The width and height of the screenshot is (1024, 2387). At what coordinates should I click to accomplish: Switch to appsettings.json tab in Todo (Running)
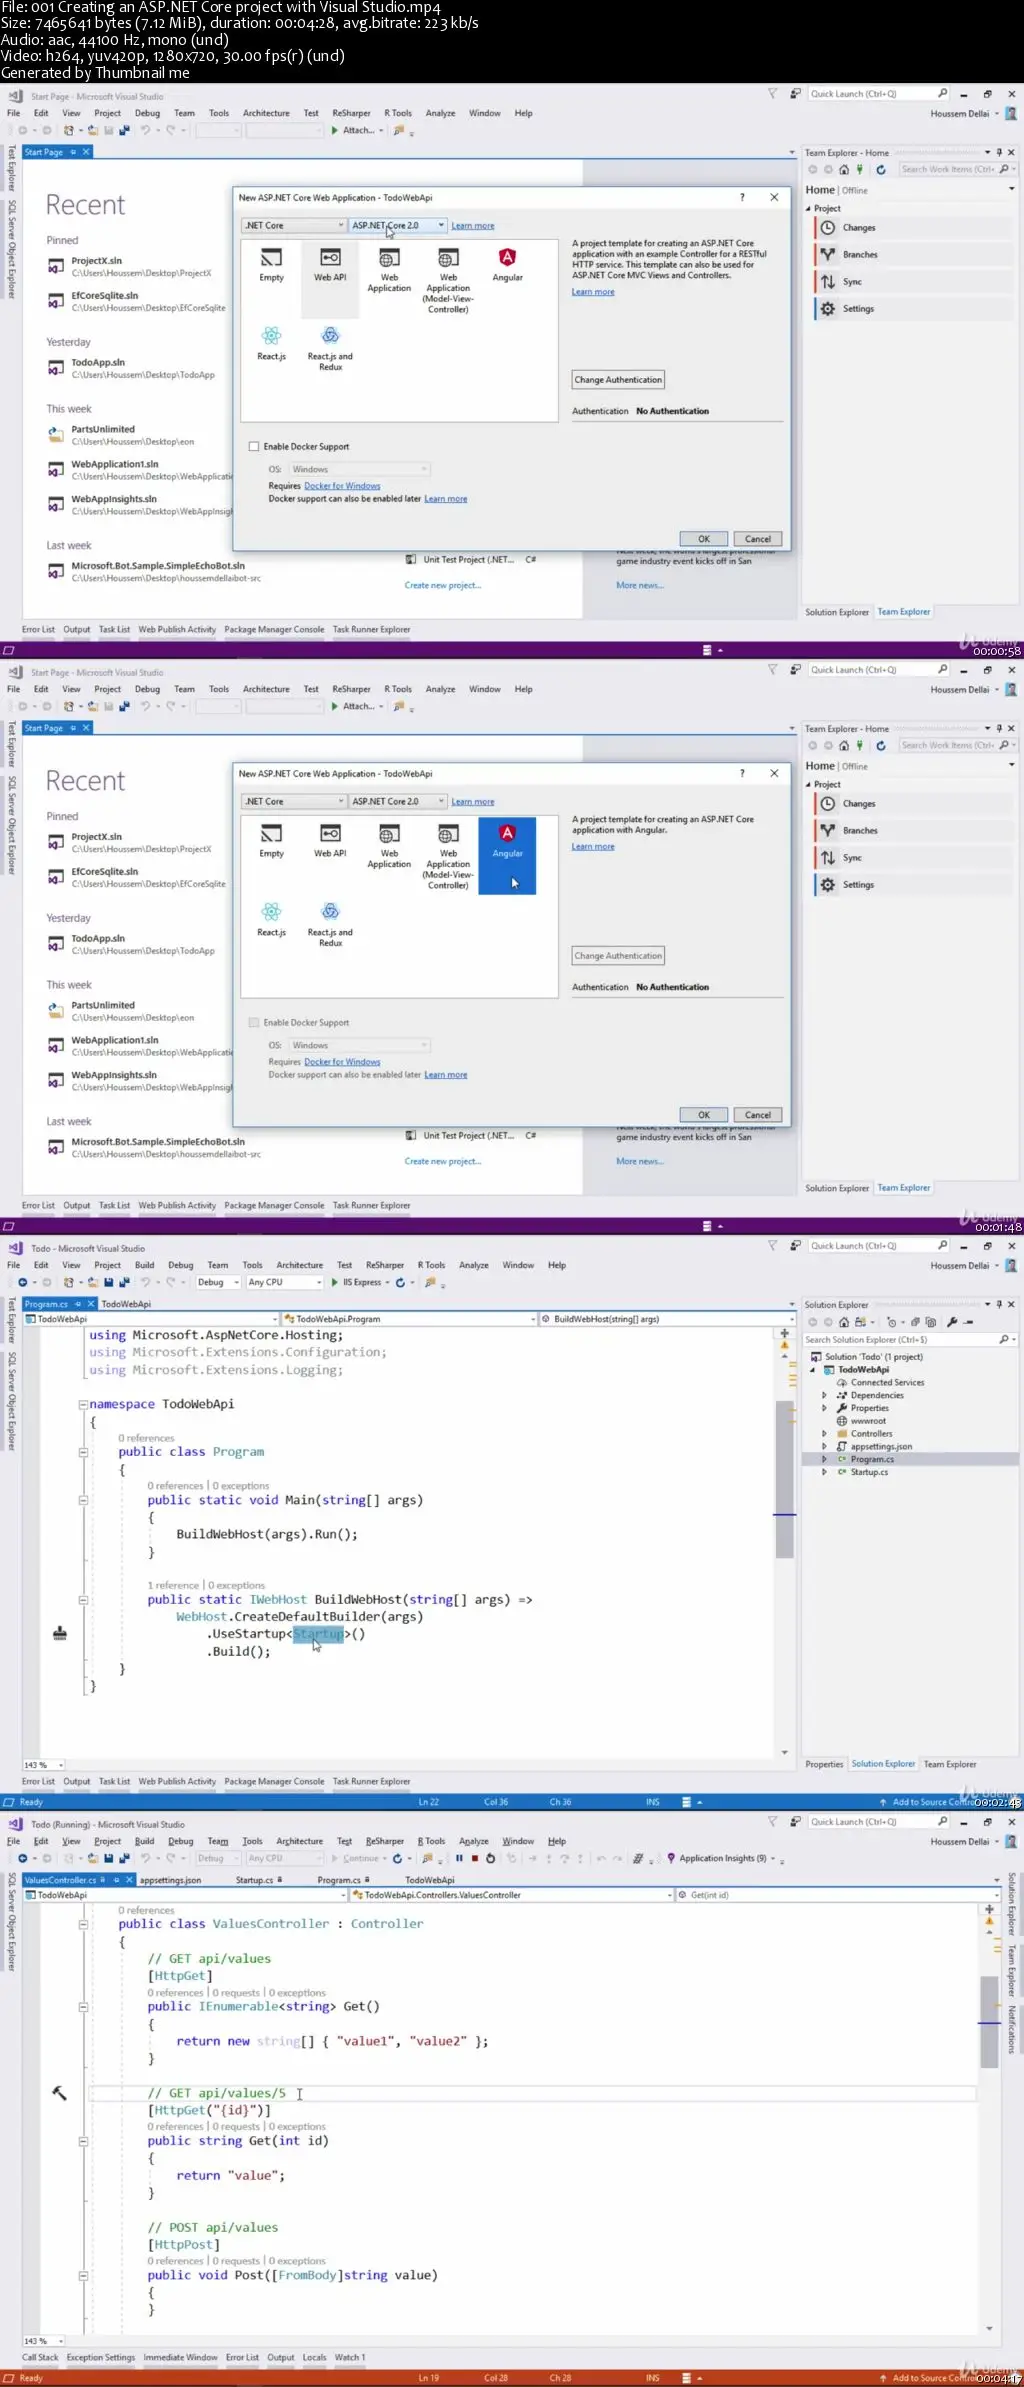coord(170,1880)
